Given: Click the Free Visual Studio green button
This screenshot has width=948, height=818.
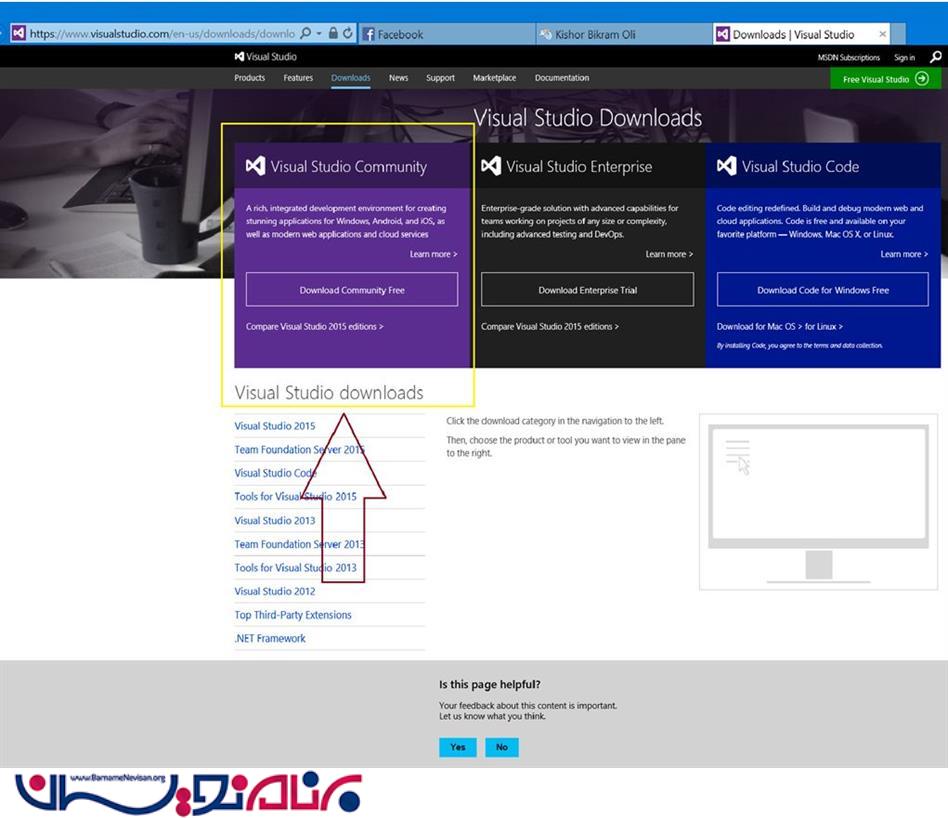Looking at the screenshot, I should pyautogui.click(x=885, y=79).
